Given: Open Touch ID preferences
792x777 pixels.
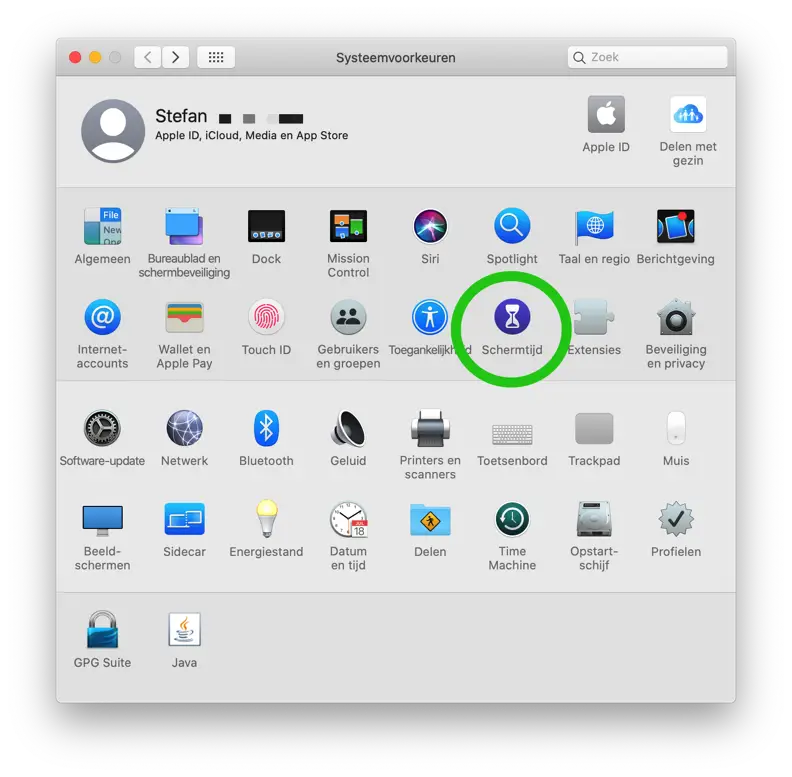Looking at the screenshot, I should tap(266, 317).
